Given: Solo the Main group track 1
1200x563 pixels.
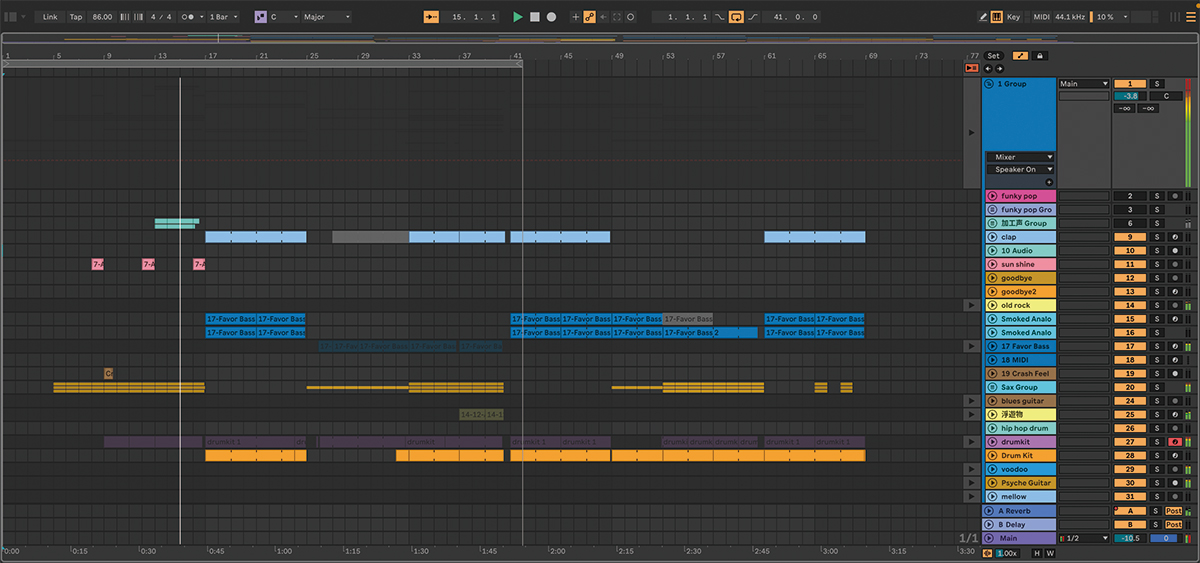Looking at the screenshot, I should (1157, 84).
